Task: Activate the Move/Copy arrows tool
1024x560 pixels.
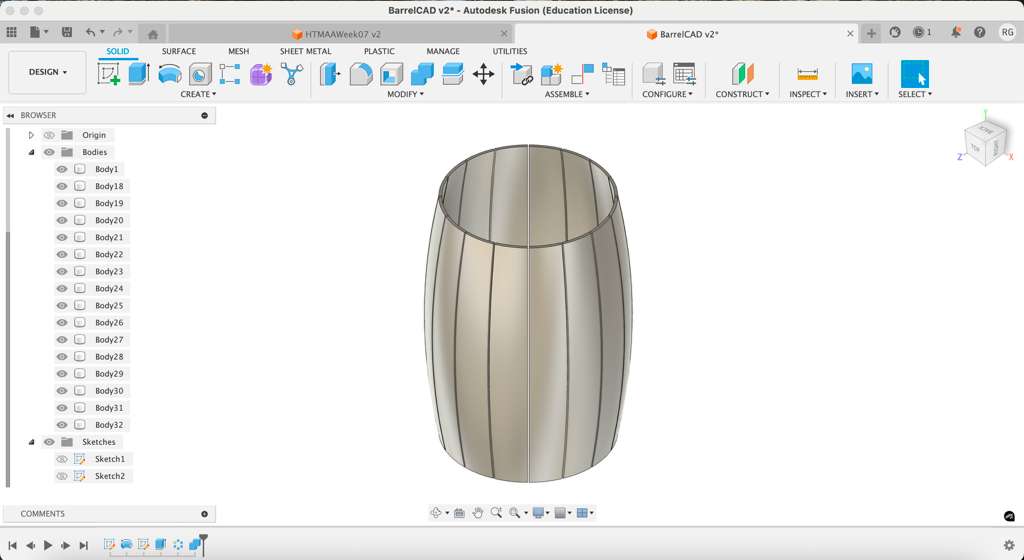Action: click(x=483, y=74)
